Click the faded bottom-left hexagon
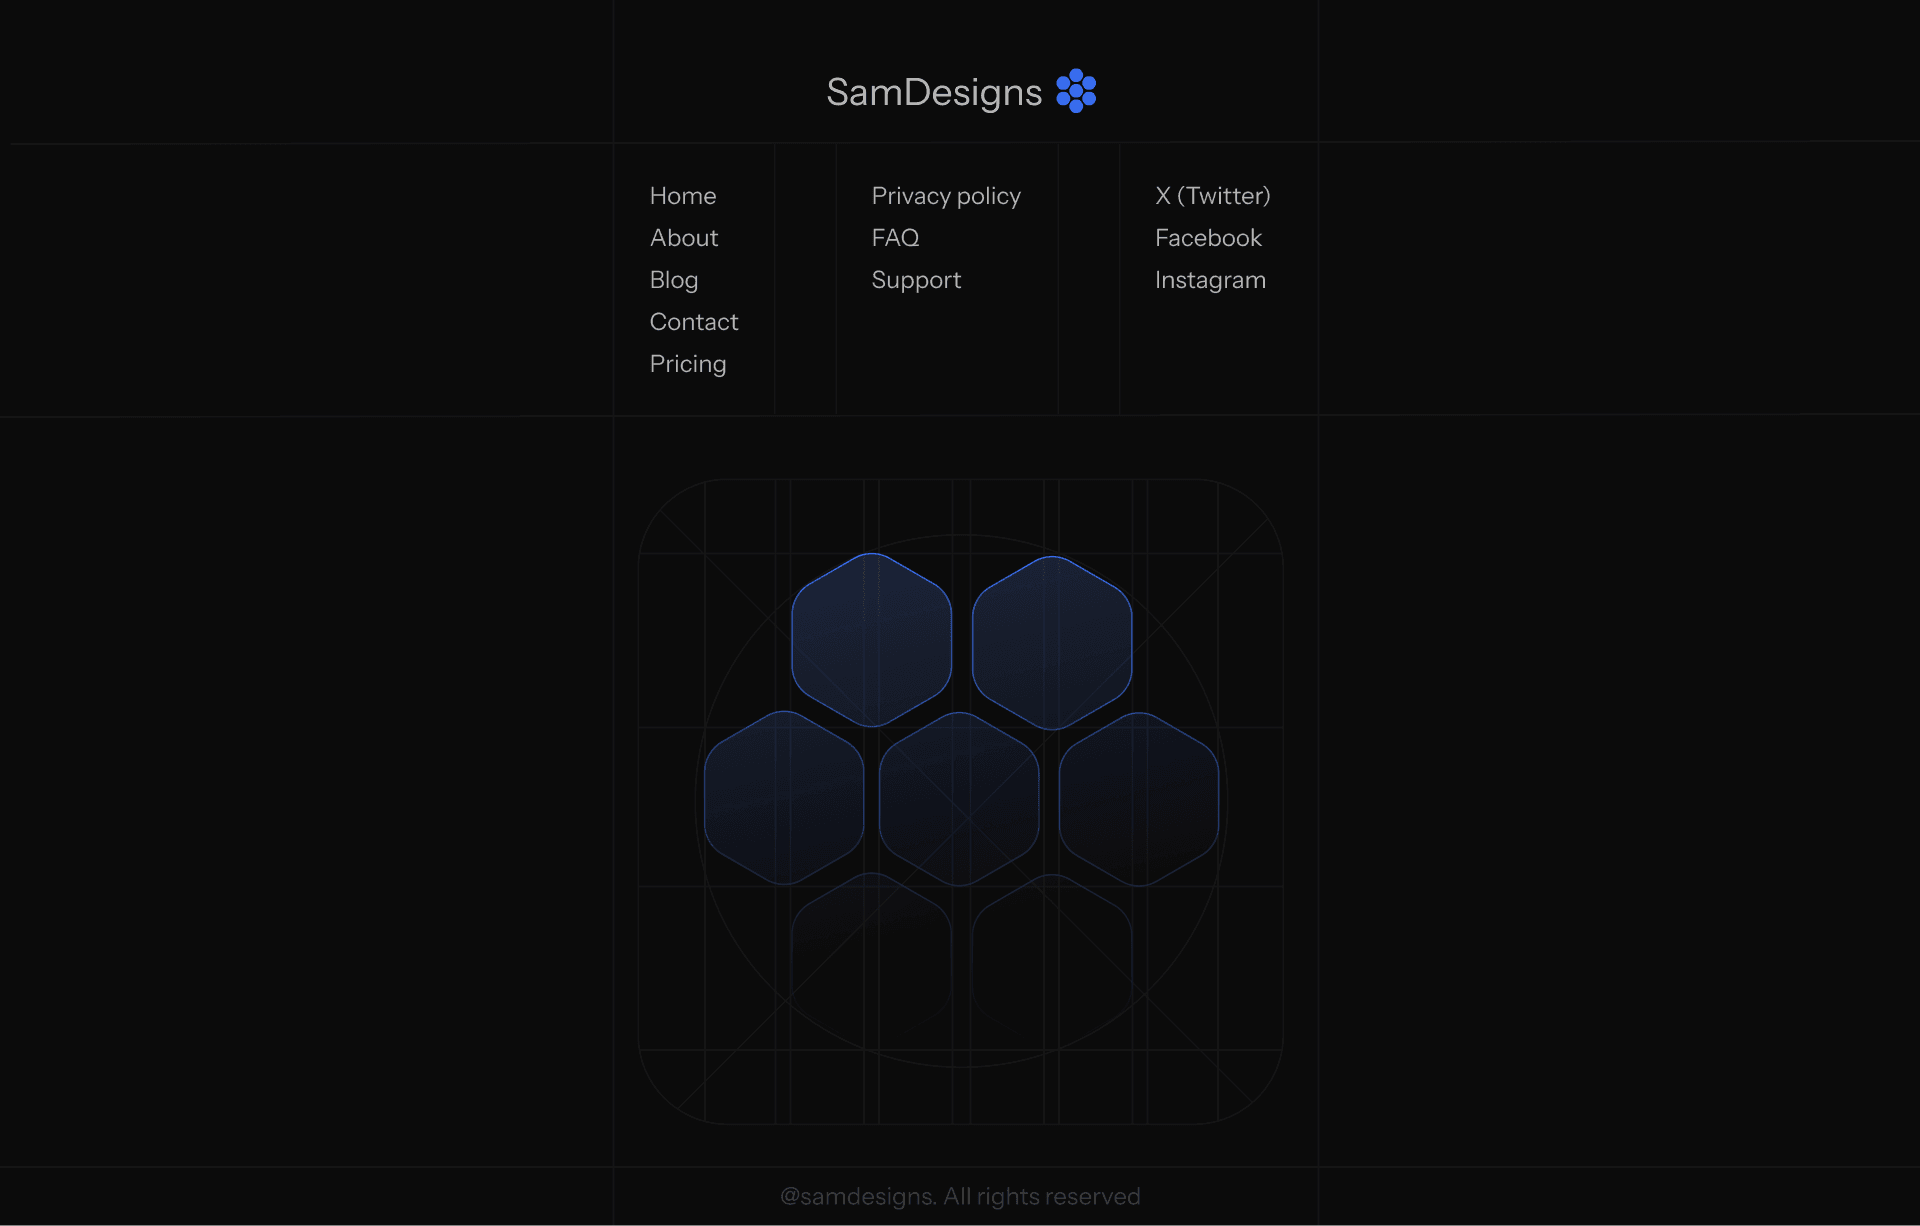This screenshot has height=1226, width=1920. [871, 950]
